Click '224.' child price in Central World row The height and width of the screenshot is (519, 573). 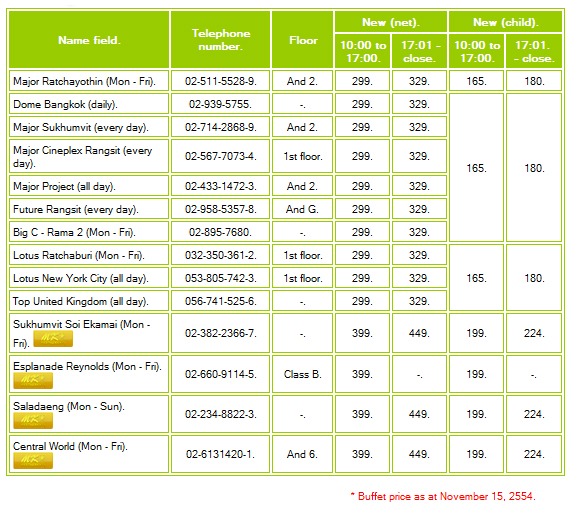[534, 454]
